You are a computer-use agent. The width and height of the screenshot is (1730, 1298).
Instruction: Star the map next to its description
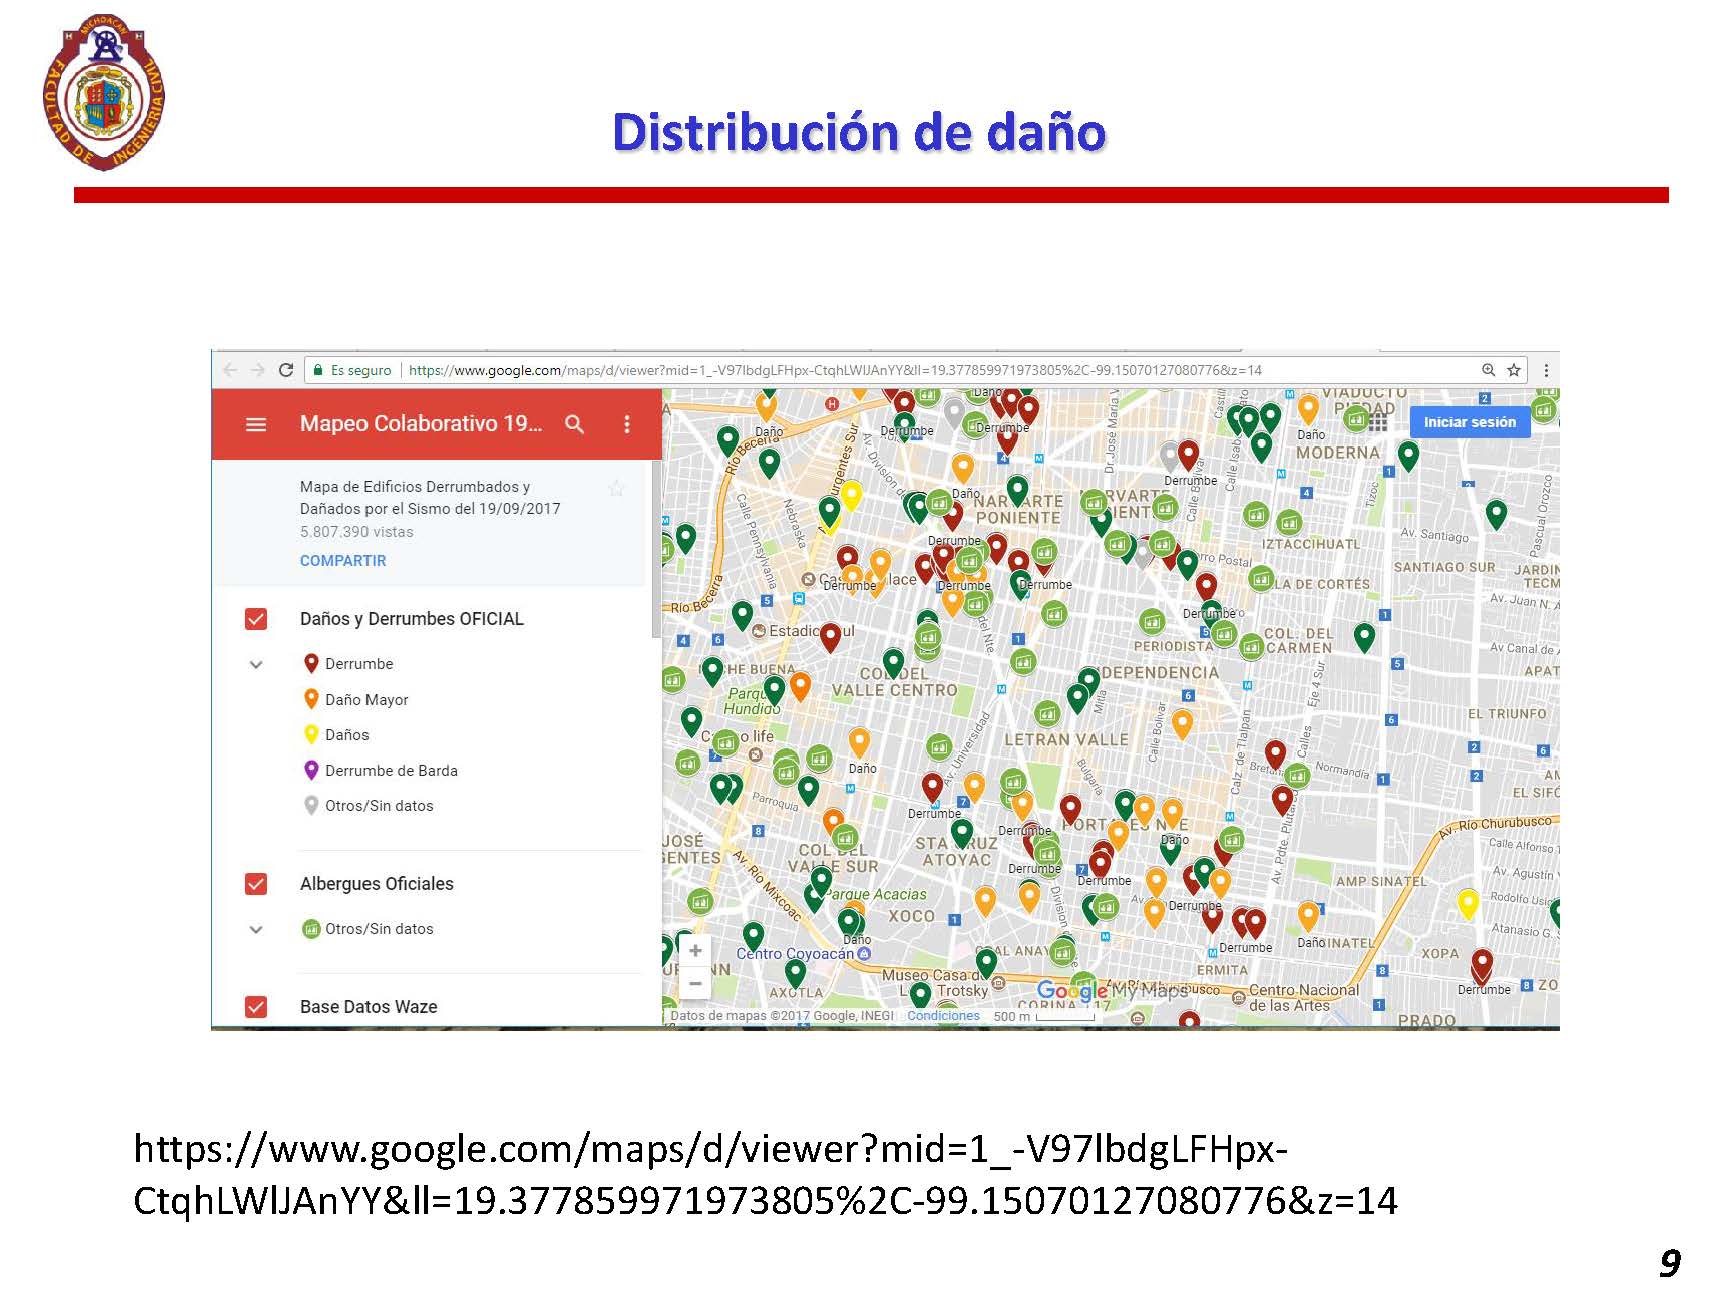point(616,488)
